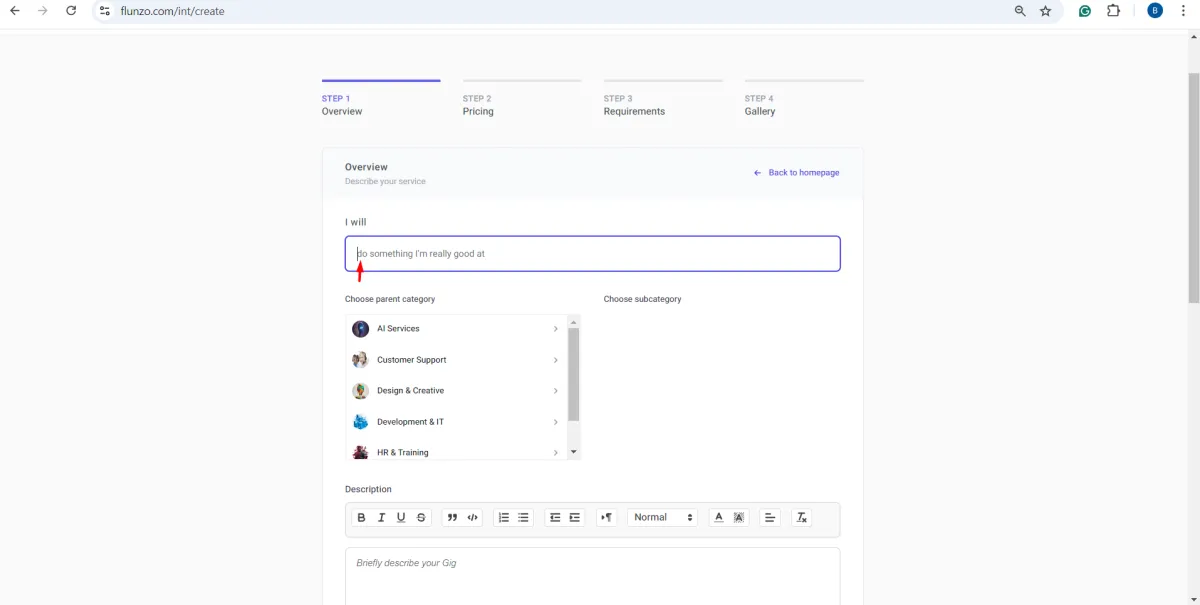This screenshot has height=605, width=1200.
Task: Open the text alignment dropdown
Action: [x=770, y=518]
